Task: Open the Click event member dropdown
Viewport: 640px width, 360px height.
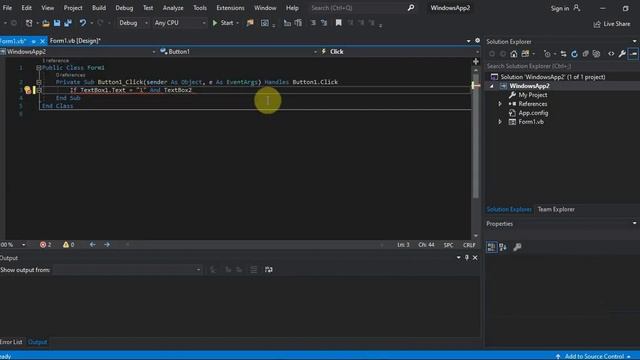Action: tap(399, 52)
